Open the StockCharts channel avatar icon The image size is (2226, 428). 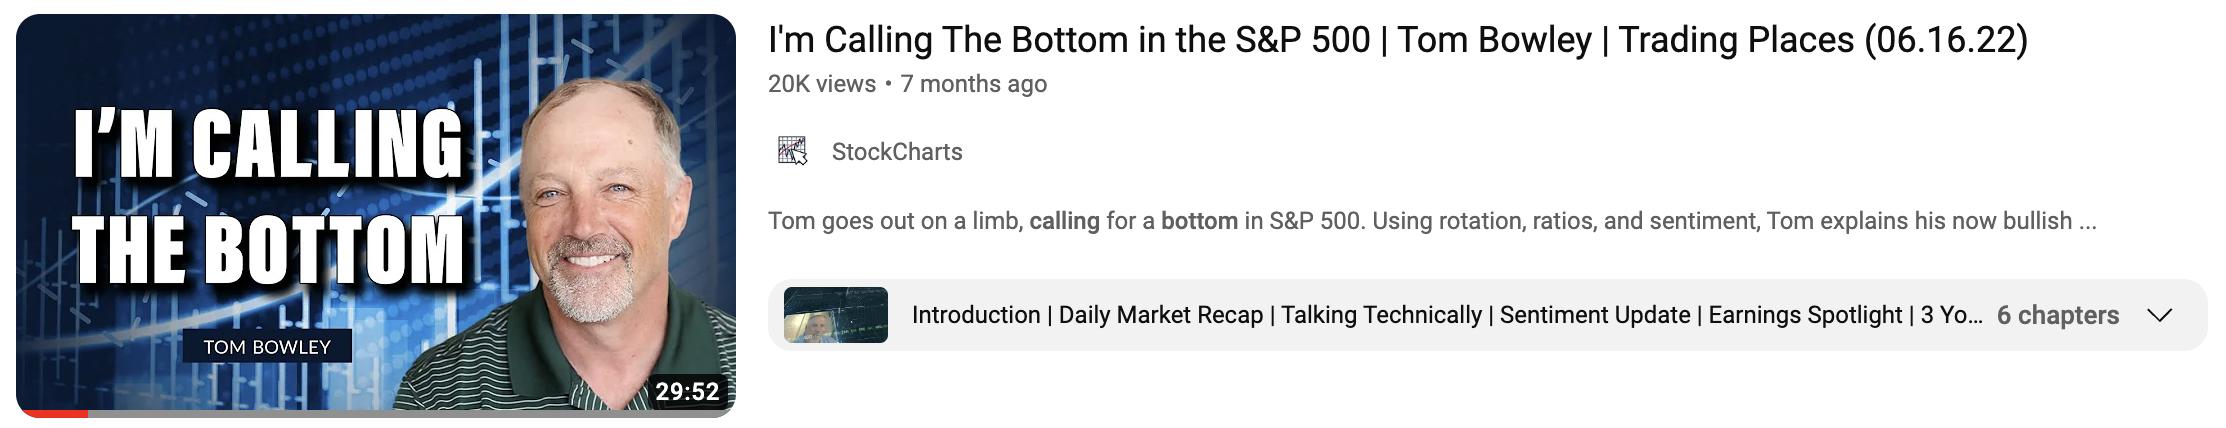click(792, 151)
